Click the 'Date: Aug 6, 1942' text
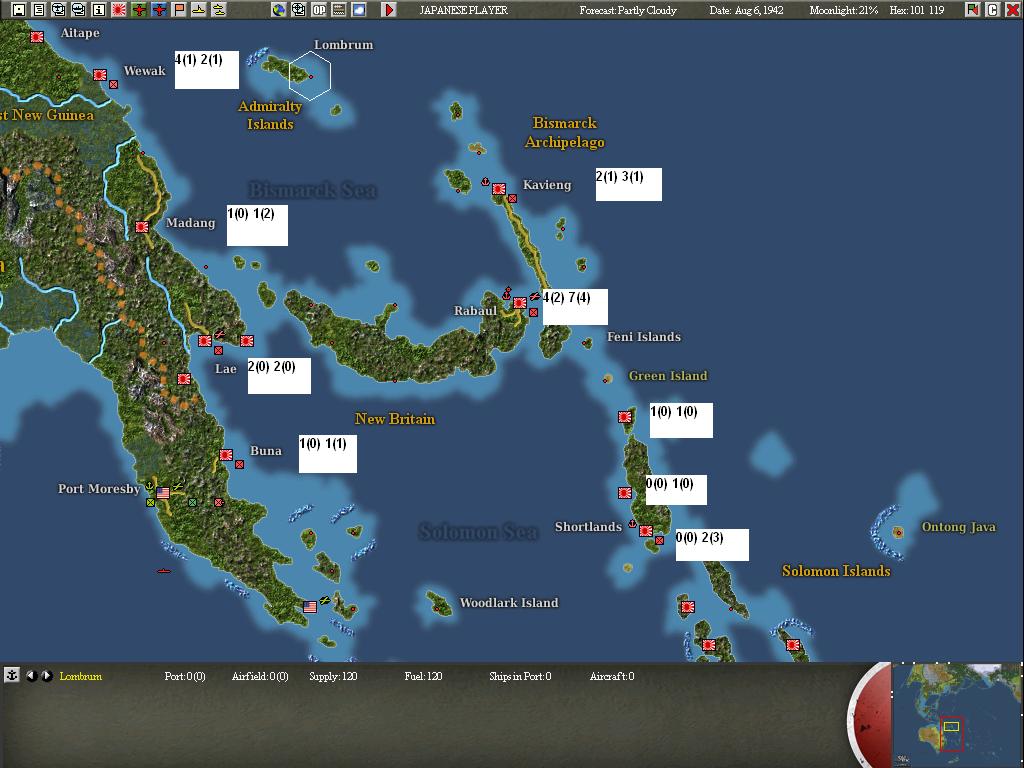The width and height of the screenshot is (1024, 768). click(x=746, y=10)
